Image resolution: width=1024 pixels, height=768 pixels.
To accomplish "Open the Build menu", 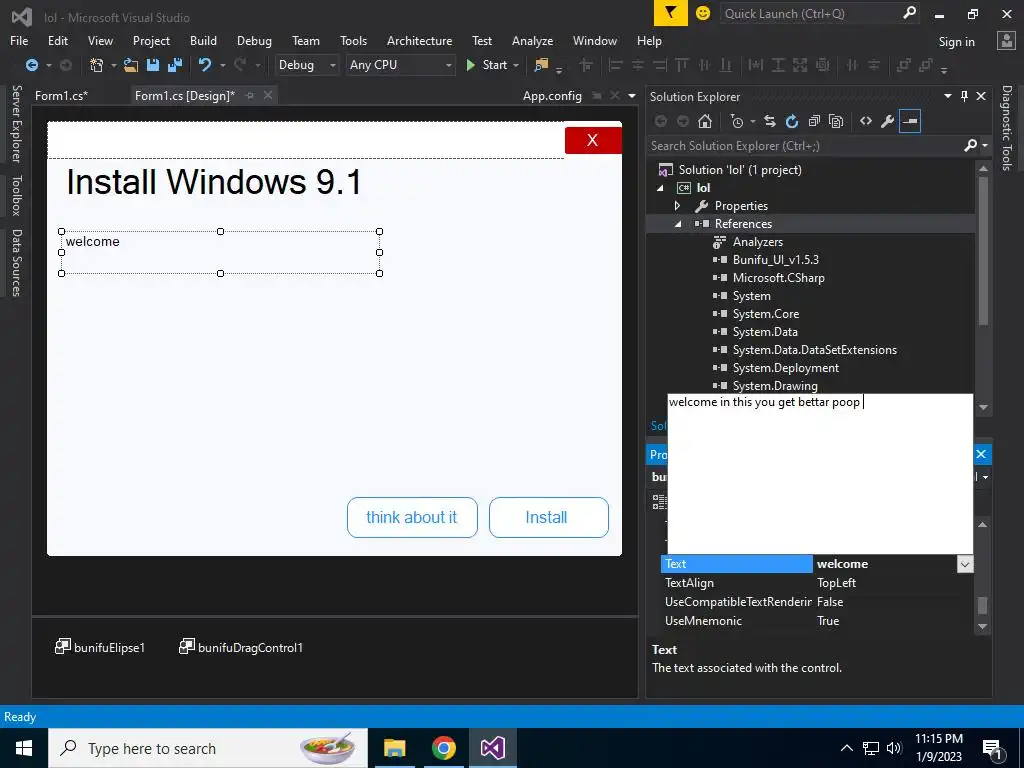I will (203, 40).
